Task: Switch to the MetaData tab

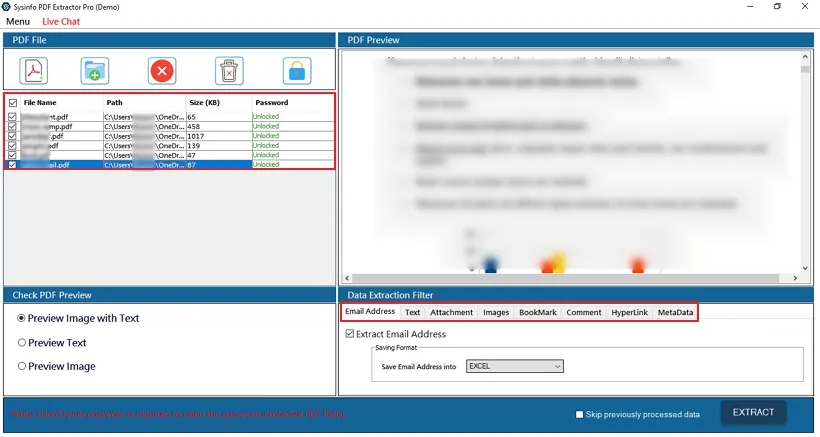Action: (675, 313)
